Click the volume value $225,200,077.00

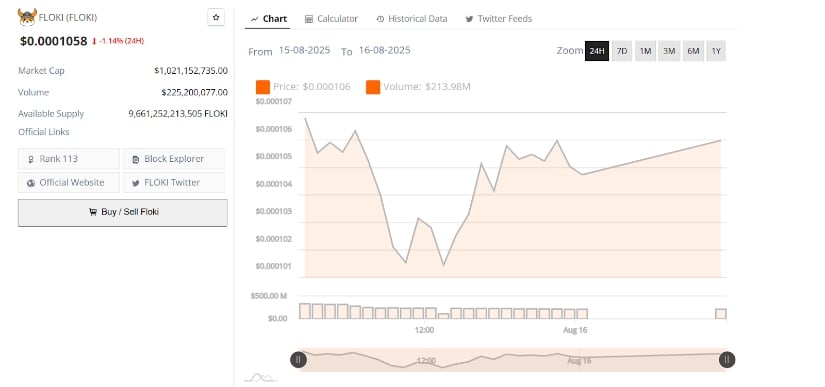coord(195,93)
